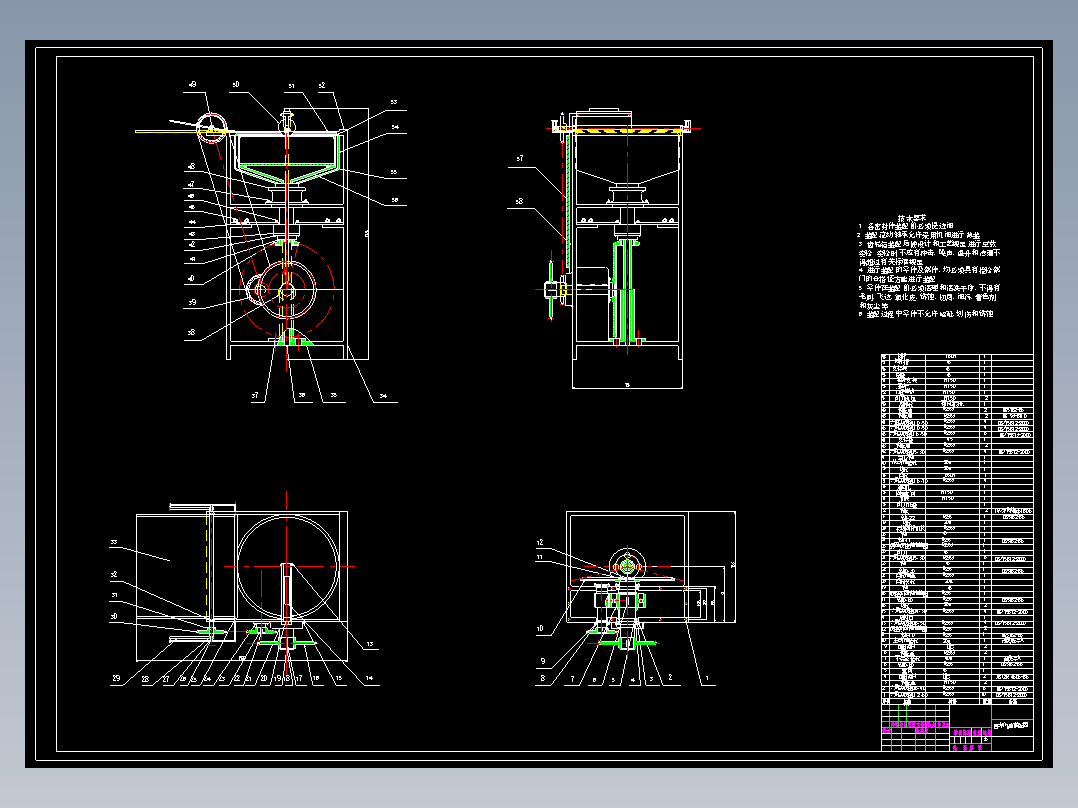1078x808 pixels.
Task: Select part label 14 in plan view
Action: (x=369, y=678)
